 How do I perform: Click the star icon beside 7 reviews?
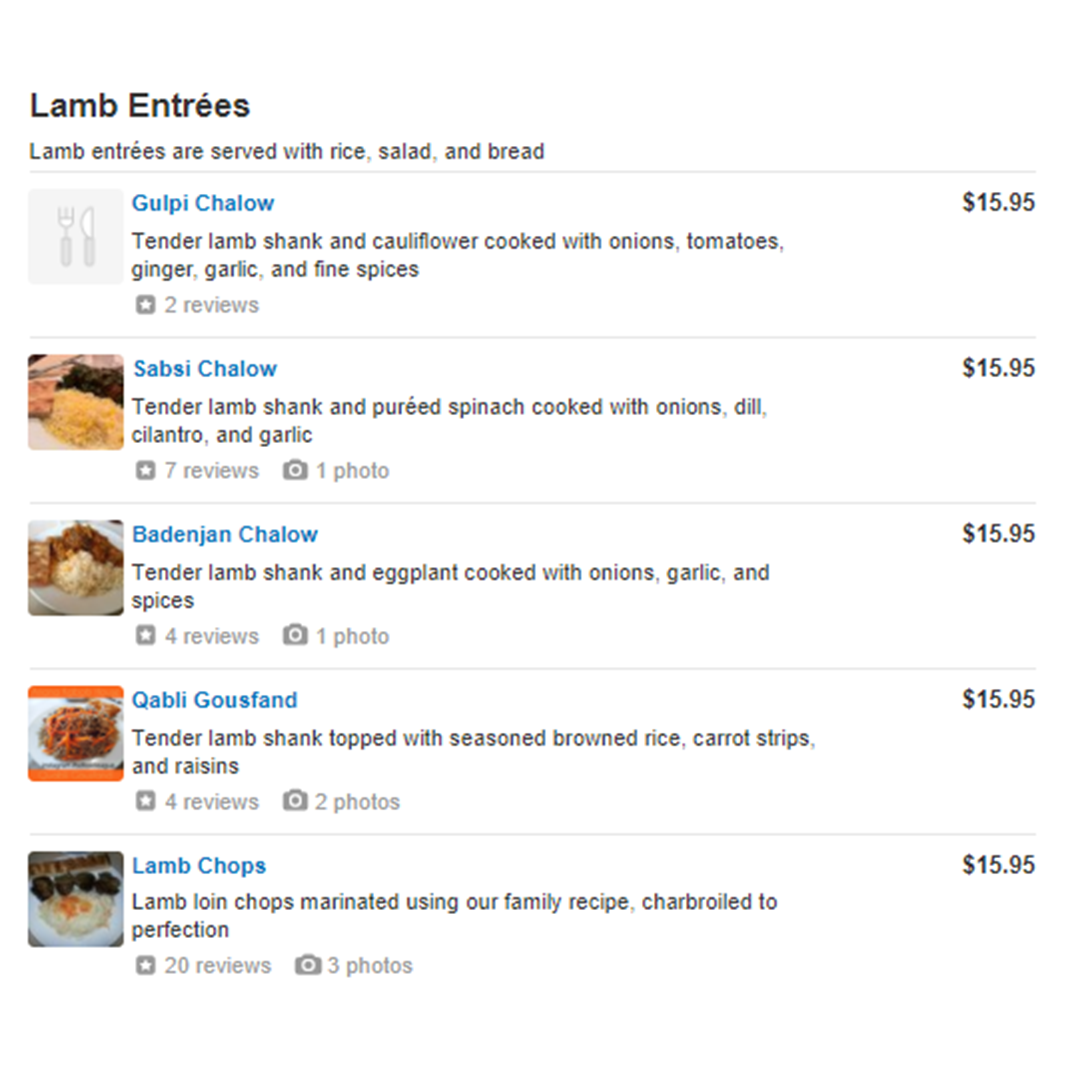(145, 470)
